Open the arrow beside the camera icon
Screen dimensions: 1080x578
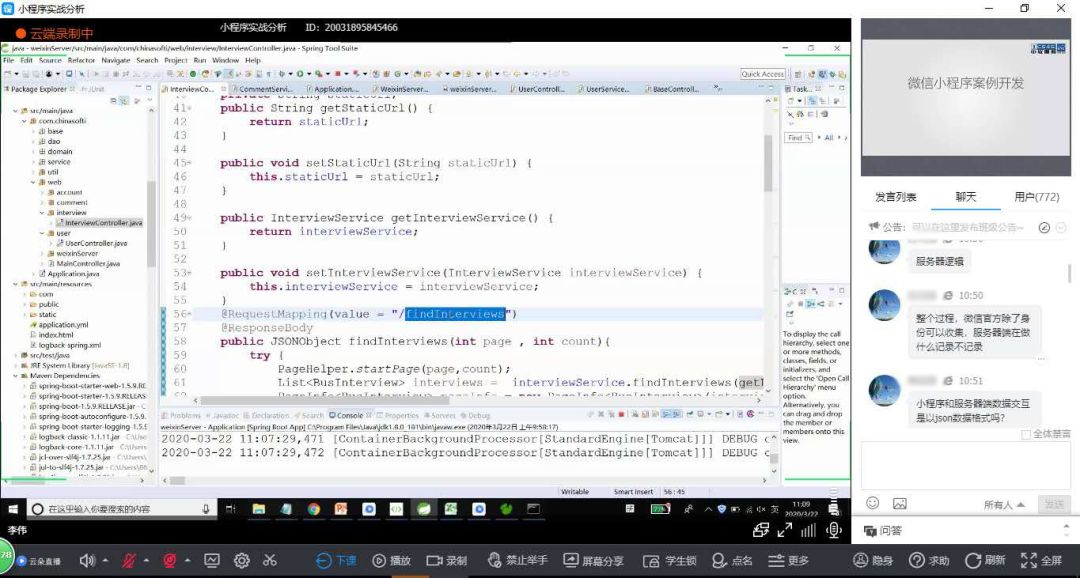(x=187, y=561)
